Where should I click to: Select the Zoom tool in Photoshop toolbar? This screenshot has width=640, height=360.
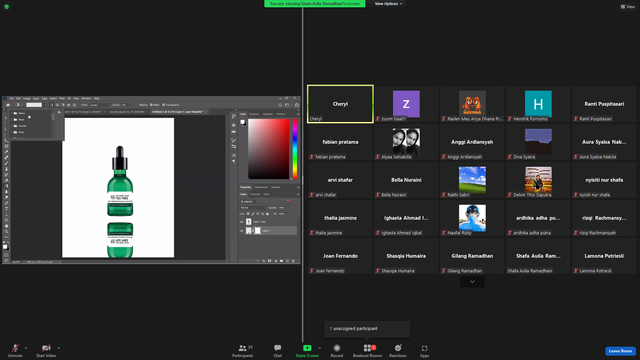click(6, 231)
